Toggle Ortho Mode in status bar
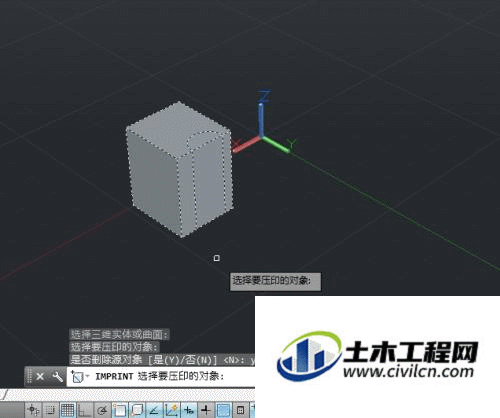Viewport: 500px width, 418px height. click(x=85, y=410)
